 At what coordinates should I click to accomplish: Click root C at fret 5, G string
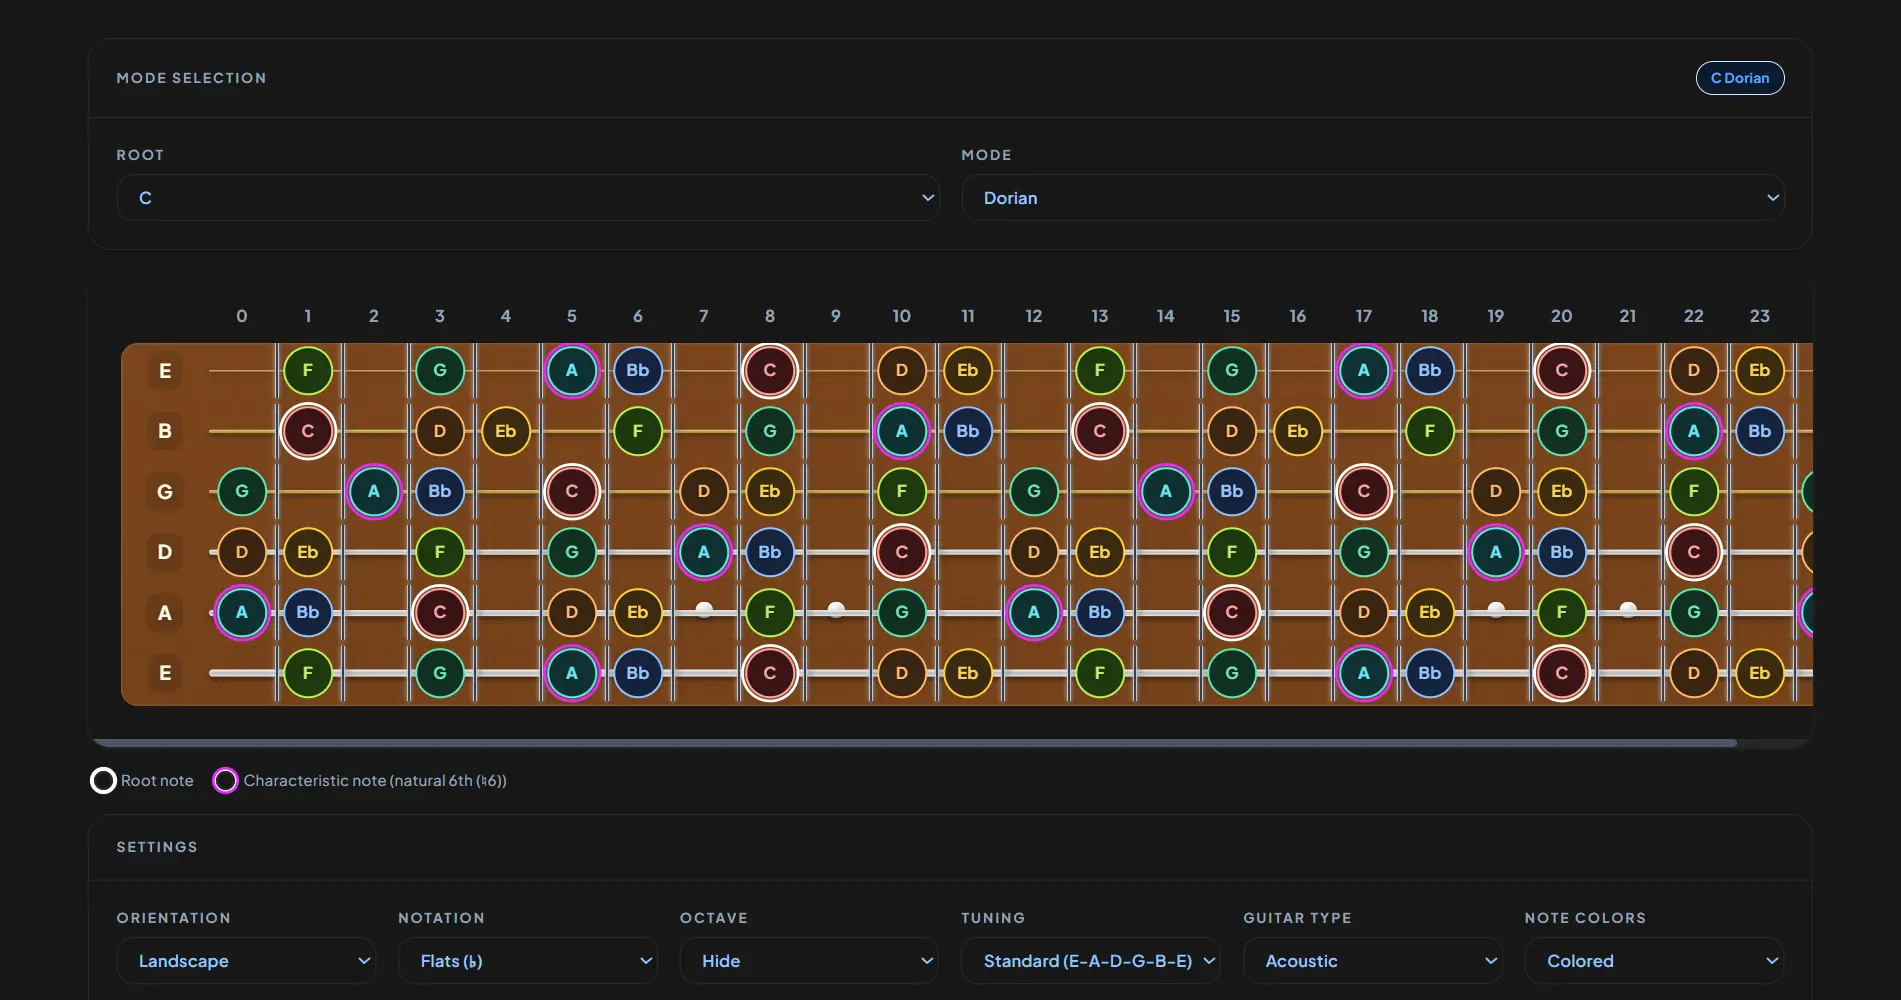pyautogui.click(x=572, y=492)
